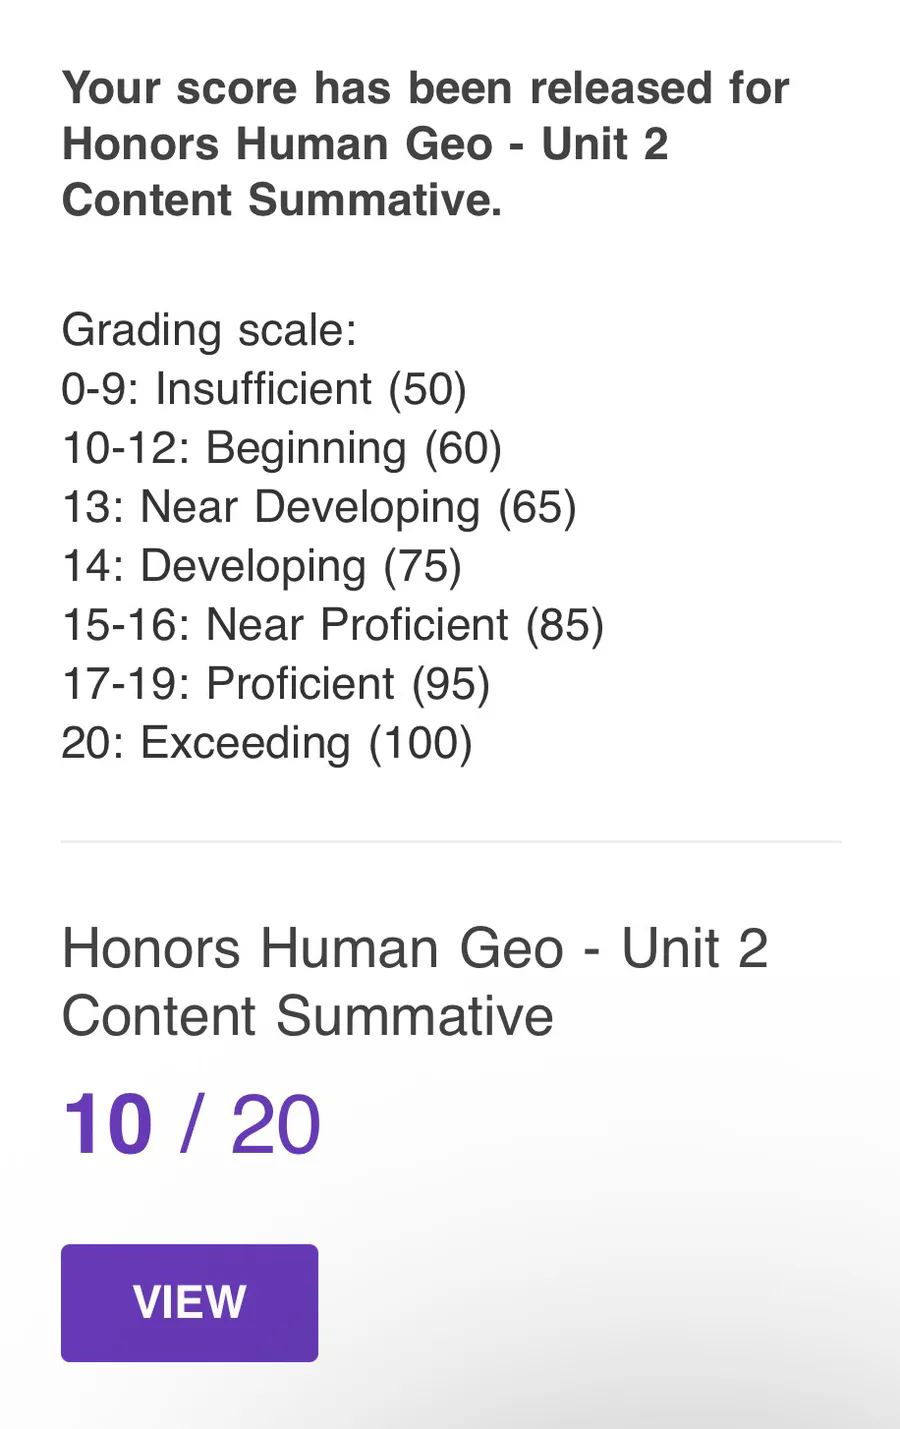This screenshot has width=900, height=1429.
Task: Click the '(75)' percentage value
Action: click(422, 566)
